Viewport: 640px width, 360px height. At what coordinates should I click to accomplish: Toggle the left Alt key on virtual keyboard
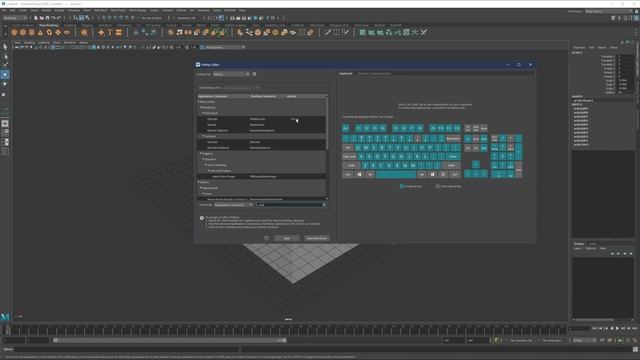pyautogui.click(x=370, y=174)
